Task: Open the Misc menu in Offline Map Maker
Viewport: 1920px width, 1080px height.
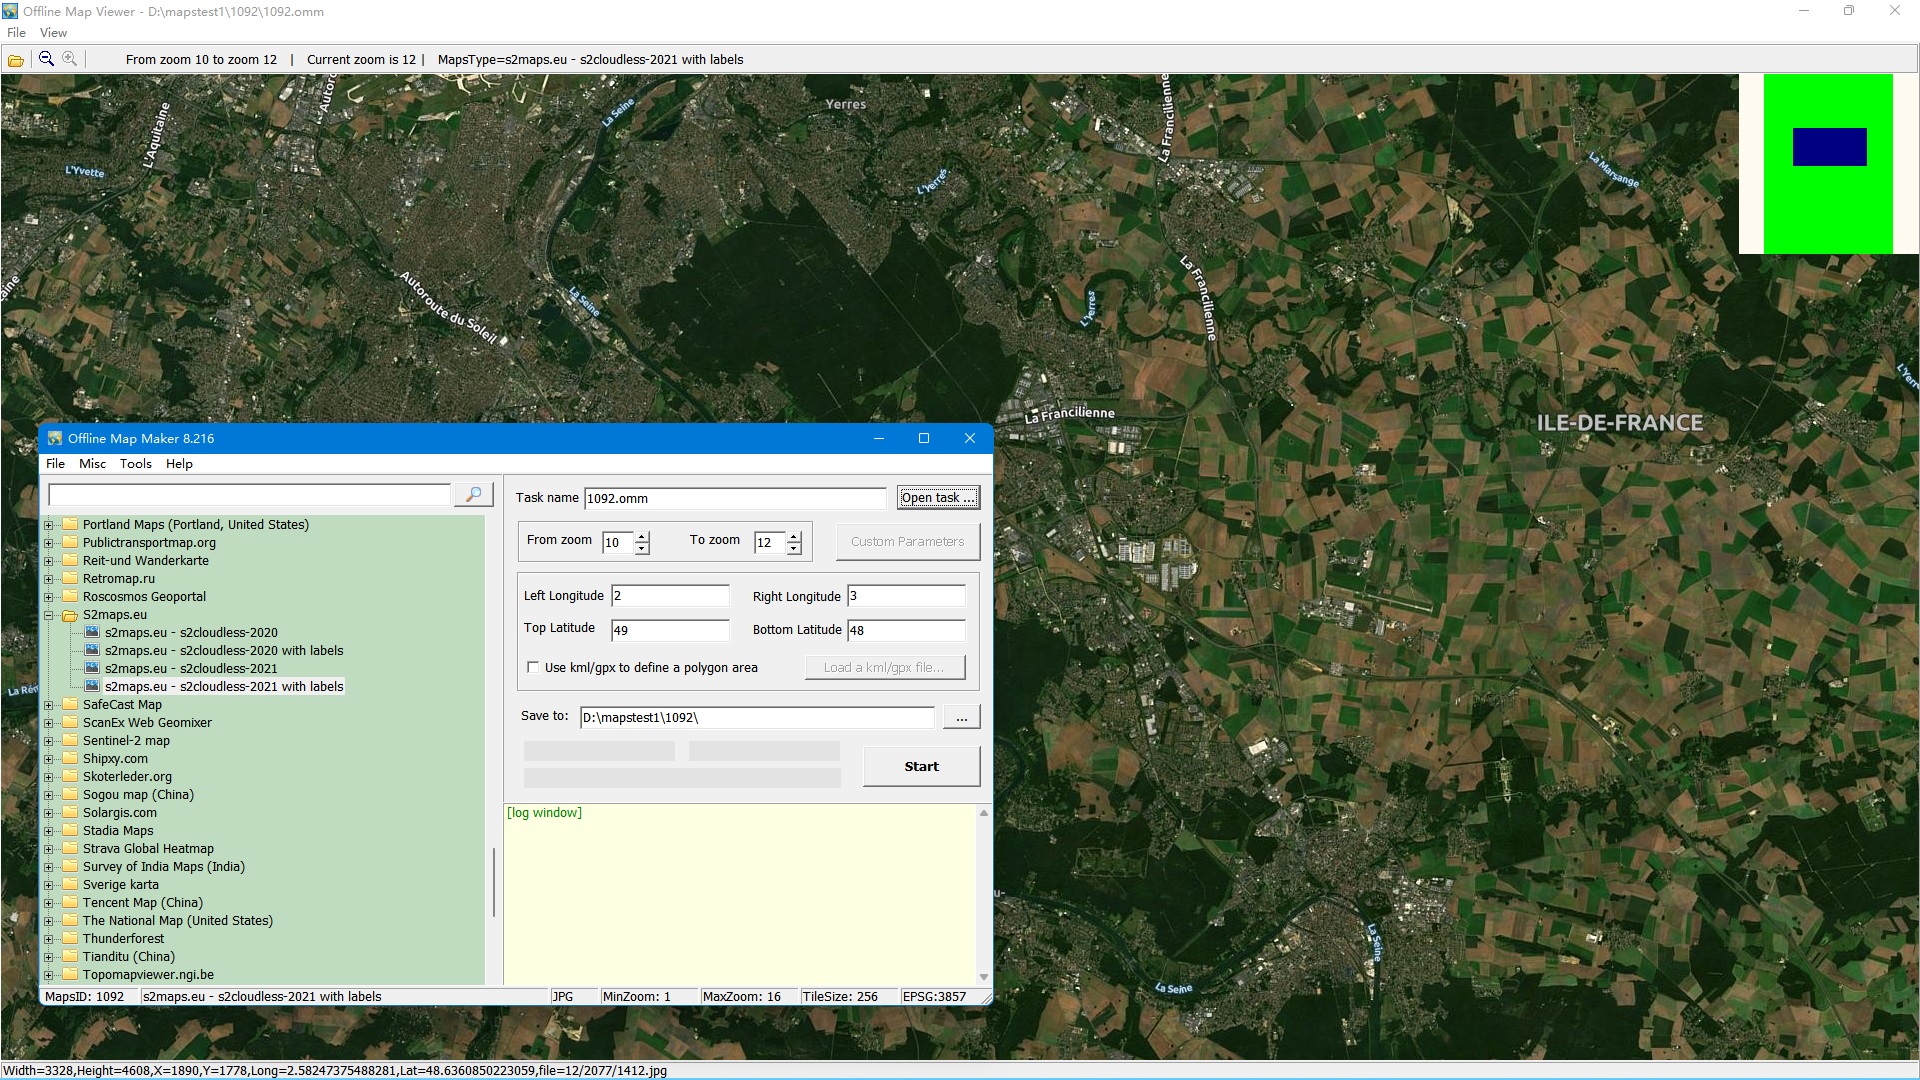Action: (x=92, y=464)
